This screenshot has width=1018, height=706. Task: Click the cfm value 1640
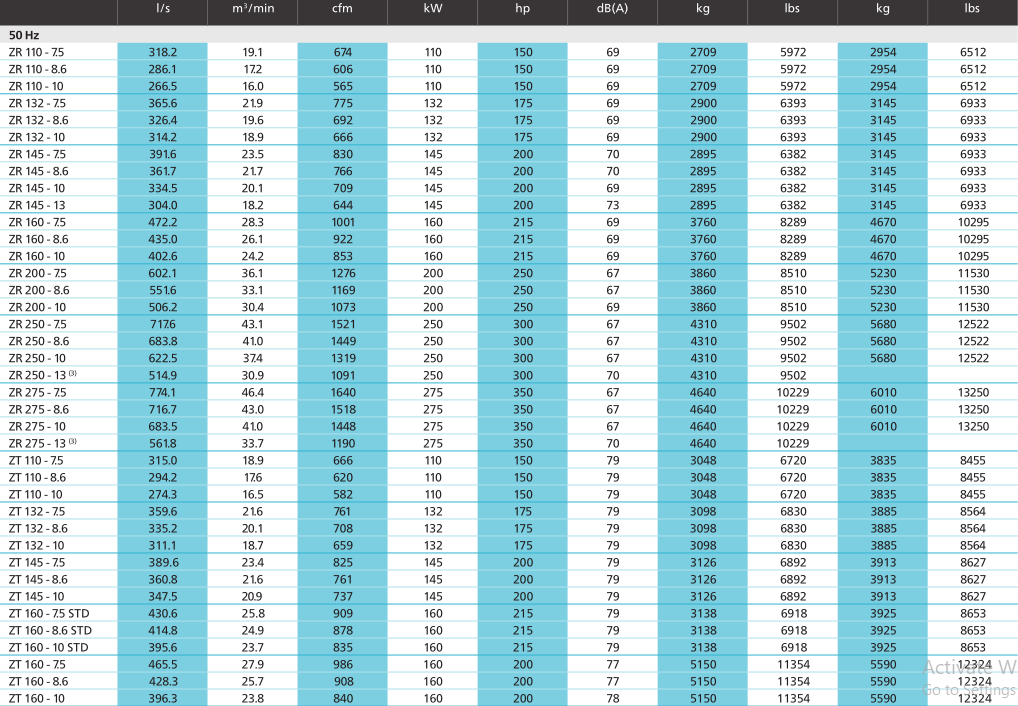tap(343, 392)
